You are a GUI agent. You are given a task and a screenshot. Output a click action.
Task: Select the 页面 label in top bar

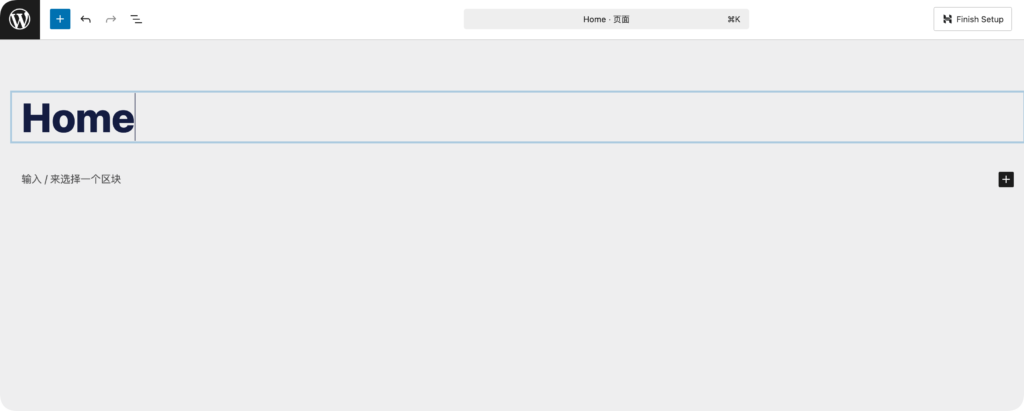pyautogui.click(x=621, y=19)
